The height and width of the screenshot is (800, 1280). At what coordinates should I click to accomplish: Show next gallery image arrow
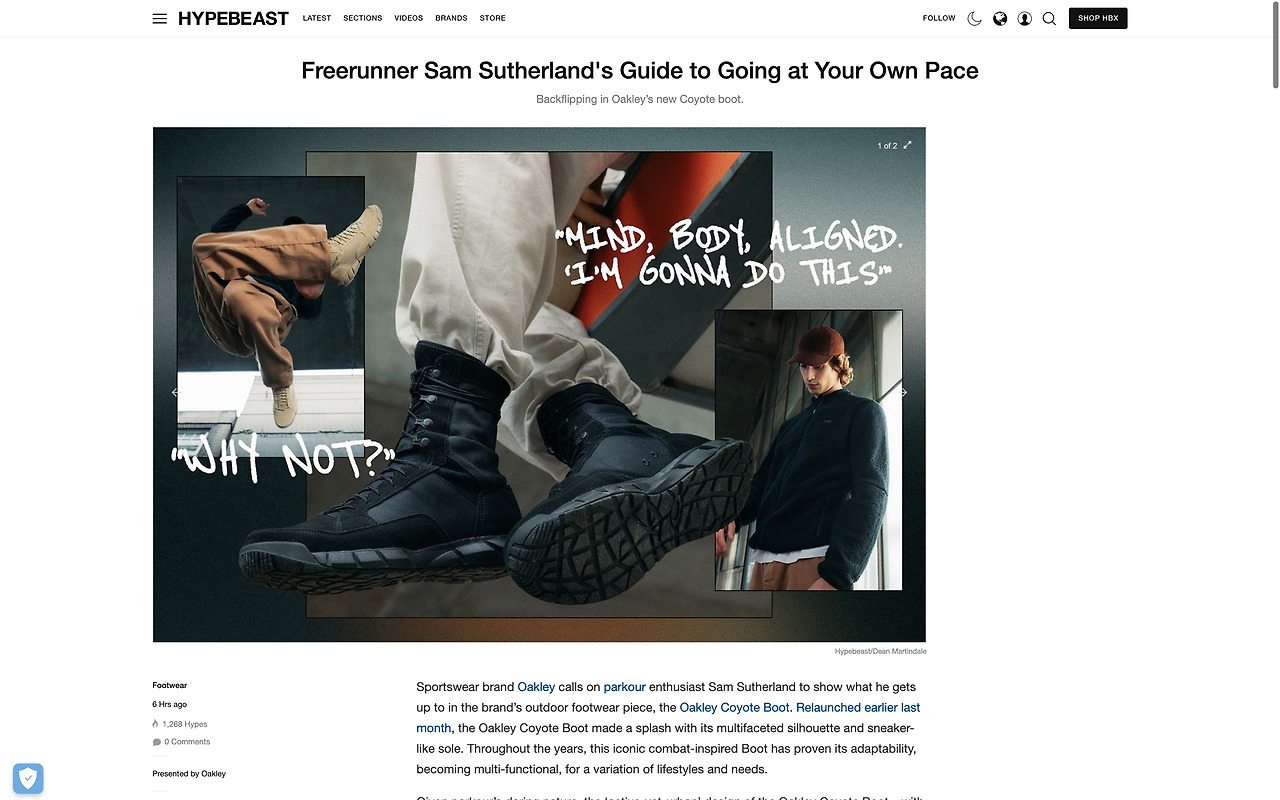(904, 392)
